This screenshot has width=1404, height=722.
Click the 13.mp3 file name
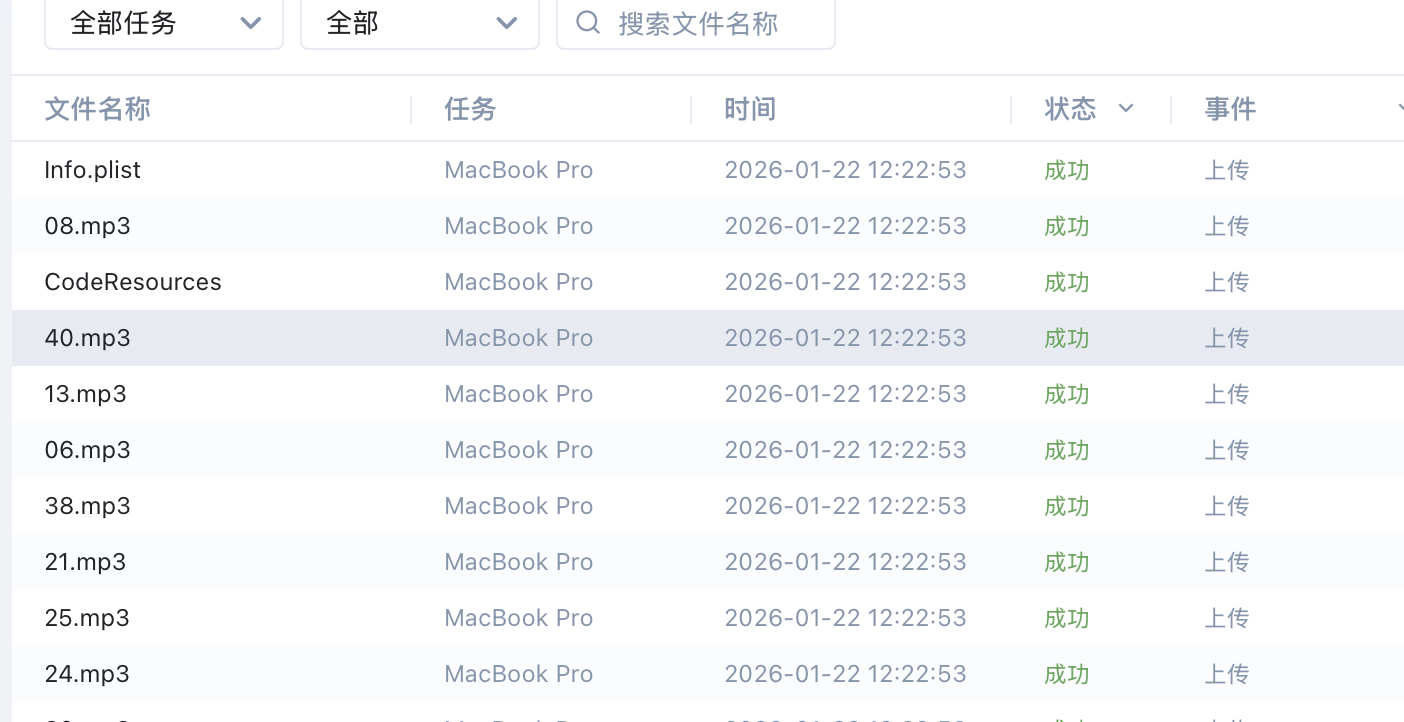pyautogui.click(x=86, y=394)
